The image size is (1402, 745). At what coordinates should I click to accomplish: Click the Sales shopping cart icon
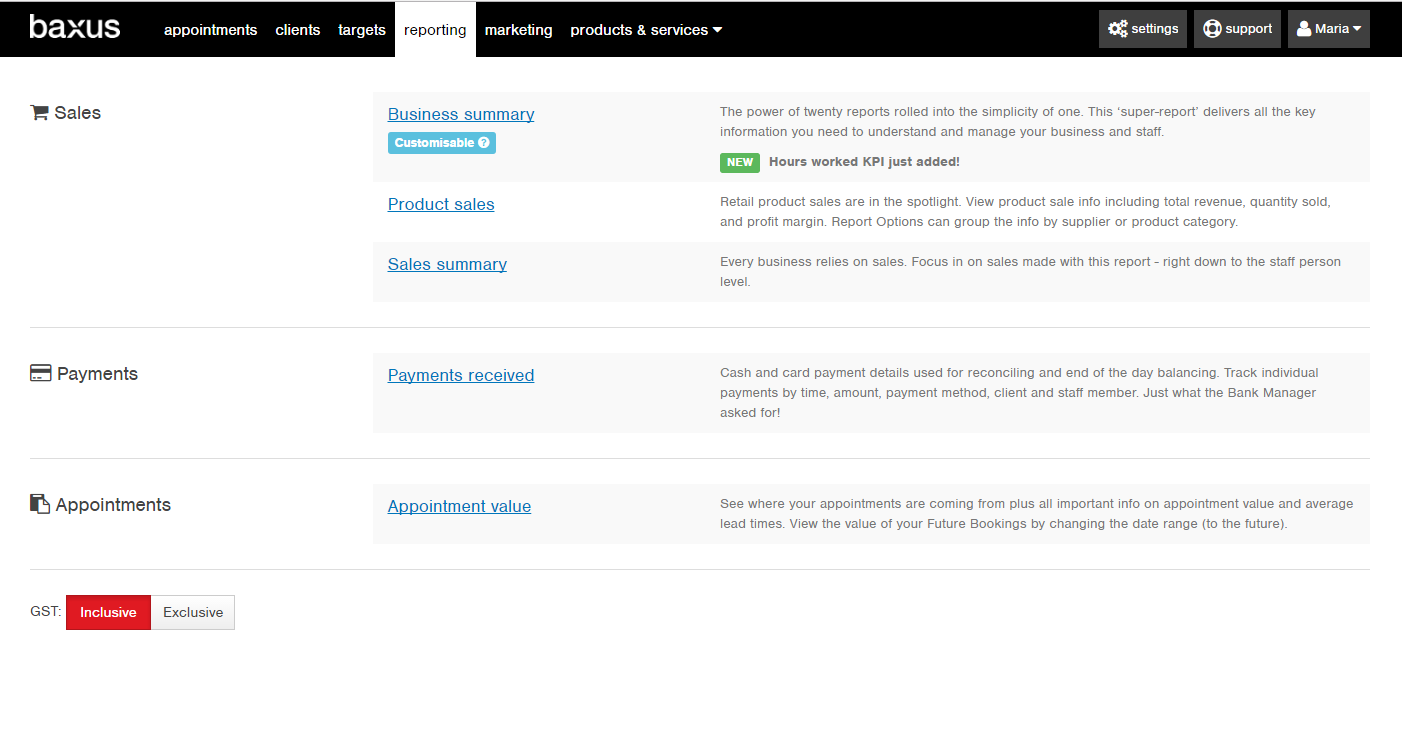coord(39,112)
